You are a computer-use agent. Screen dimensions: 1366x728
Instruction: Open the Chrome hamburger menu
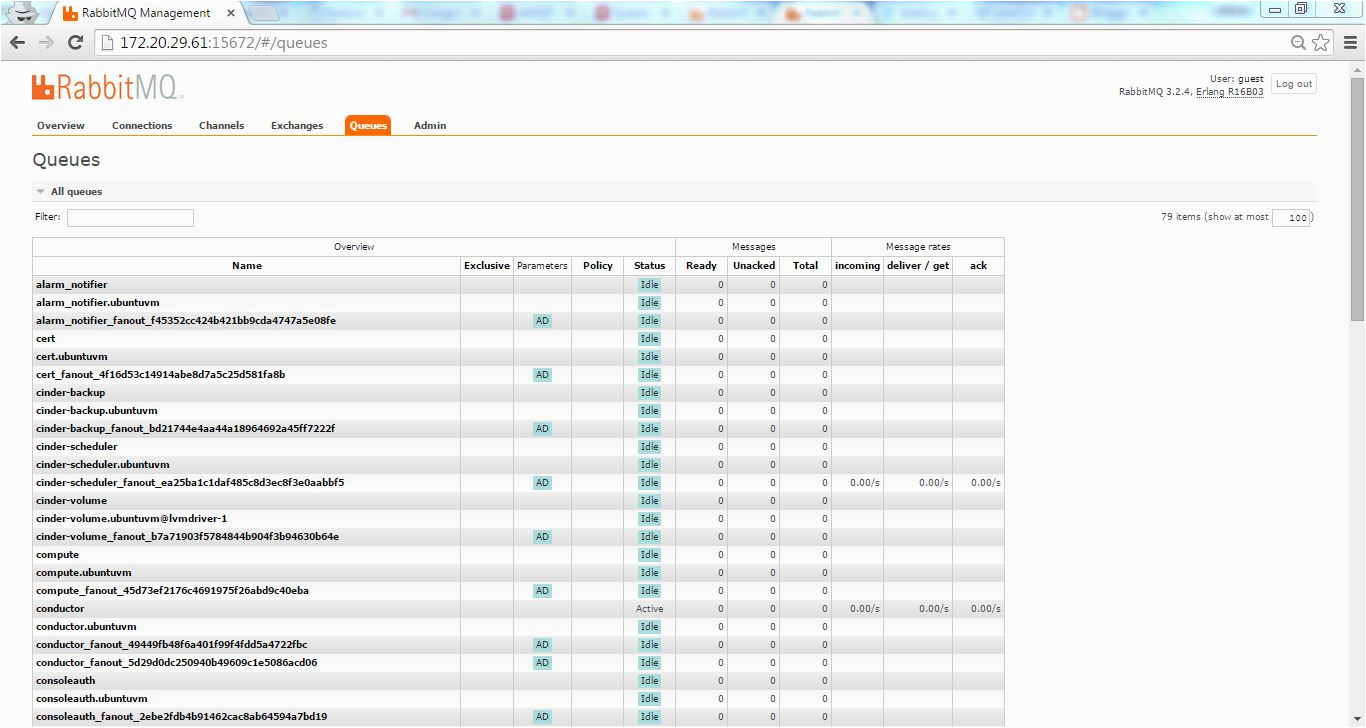click(1348, 42)
